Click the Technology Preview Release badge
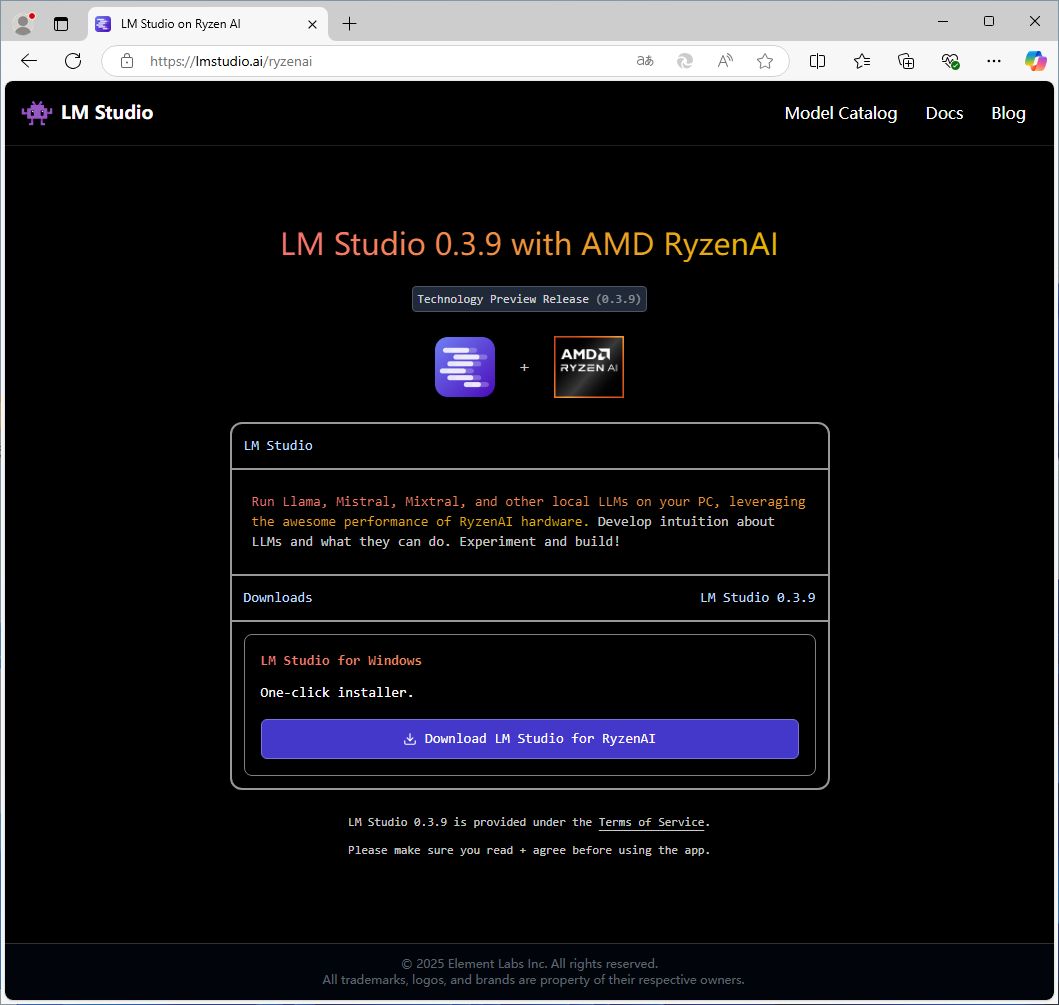The height and width of the screenshot is (1005, 1059). pyautogui.click(x=529, y=299)
